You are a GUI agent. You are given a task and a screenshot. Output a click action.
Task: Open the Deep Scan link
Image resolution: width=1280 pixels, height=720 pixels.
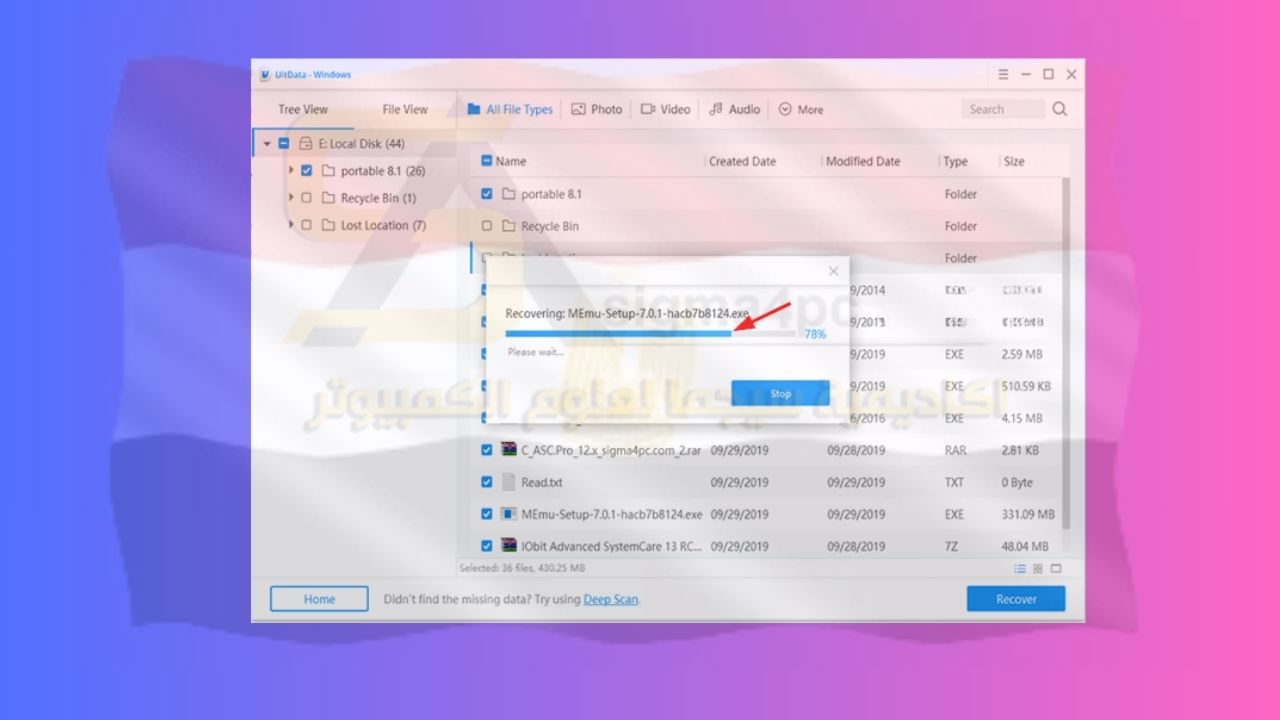point(610,600)
